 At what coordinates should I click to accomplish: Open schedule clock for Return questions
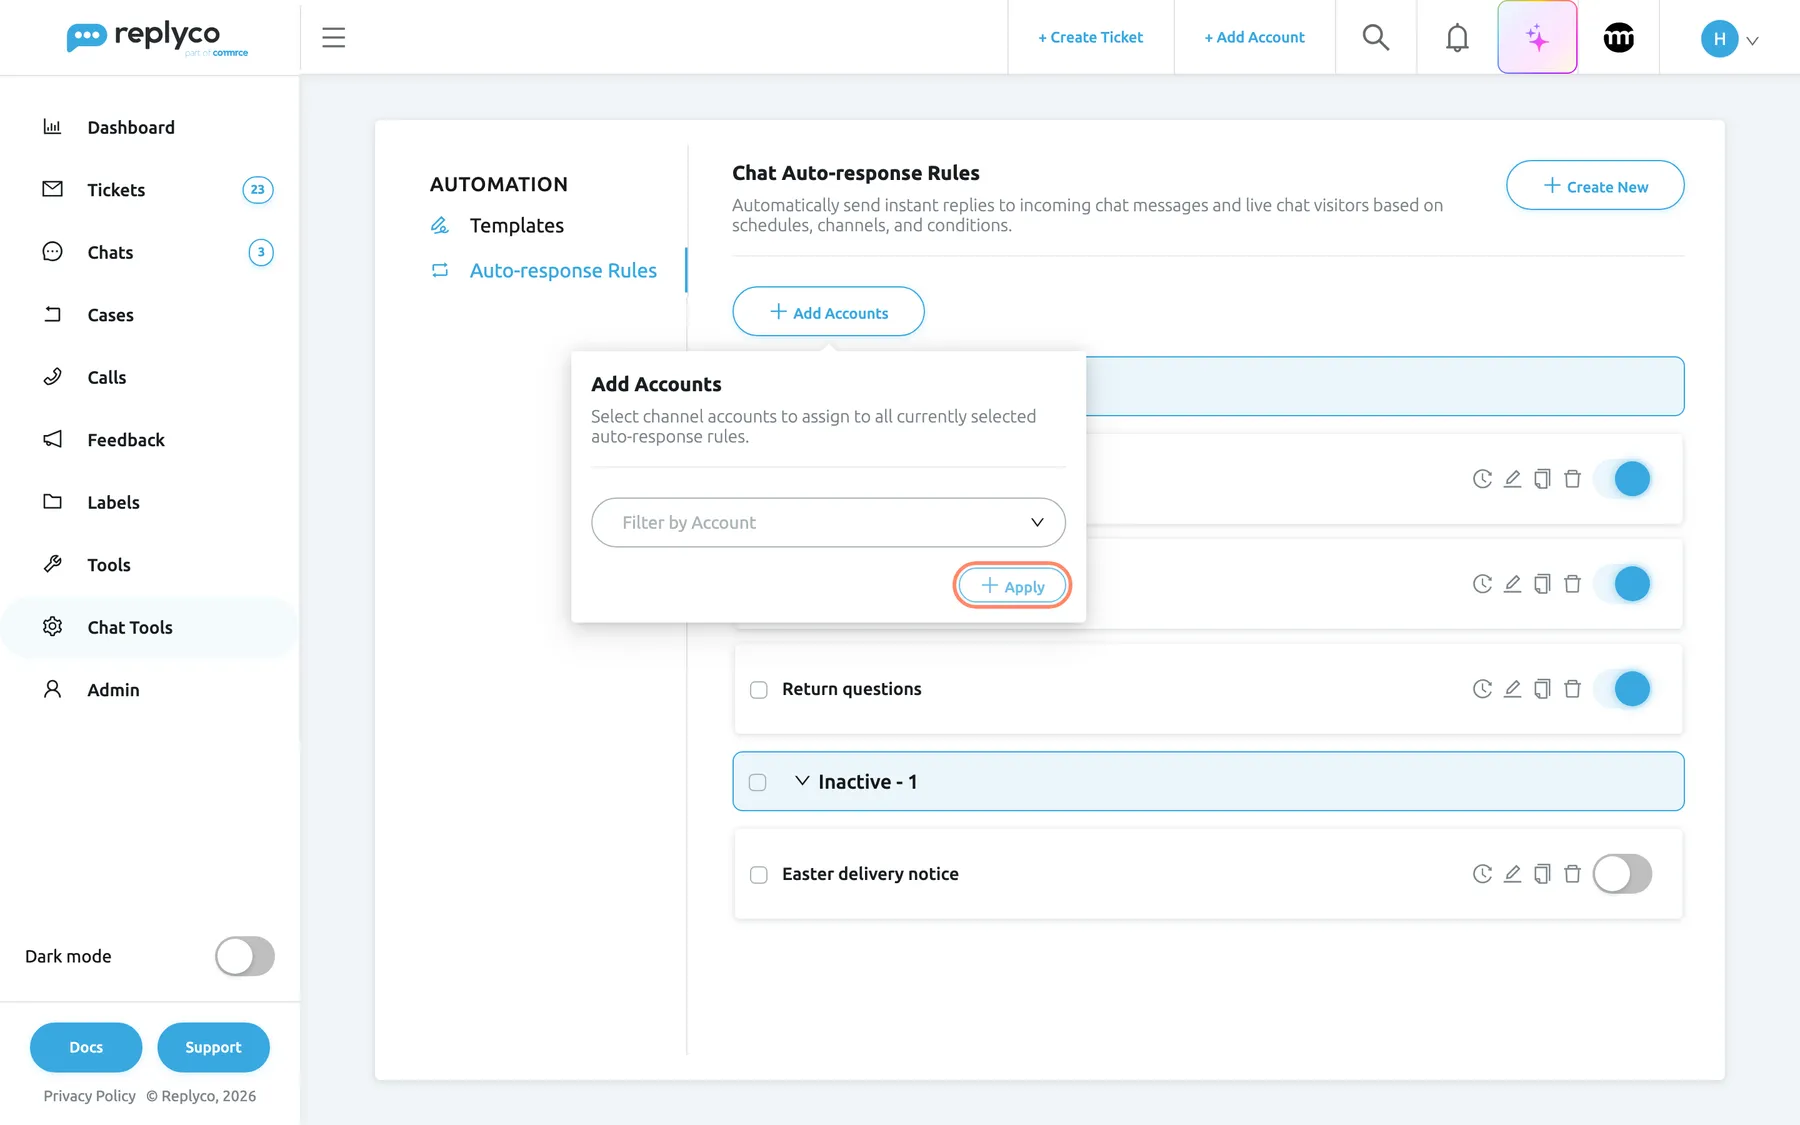(1482, 689)
